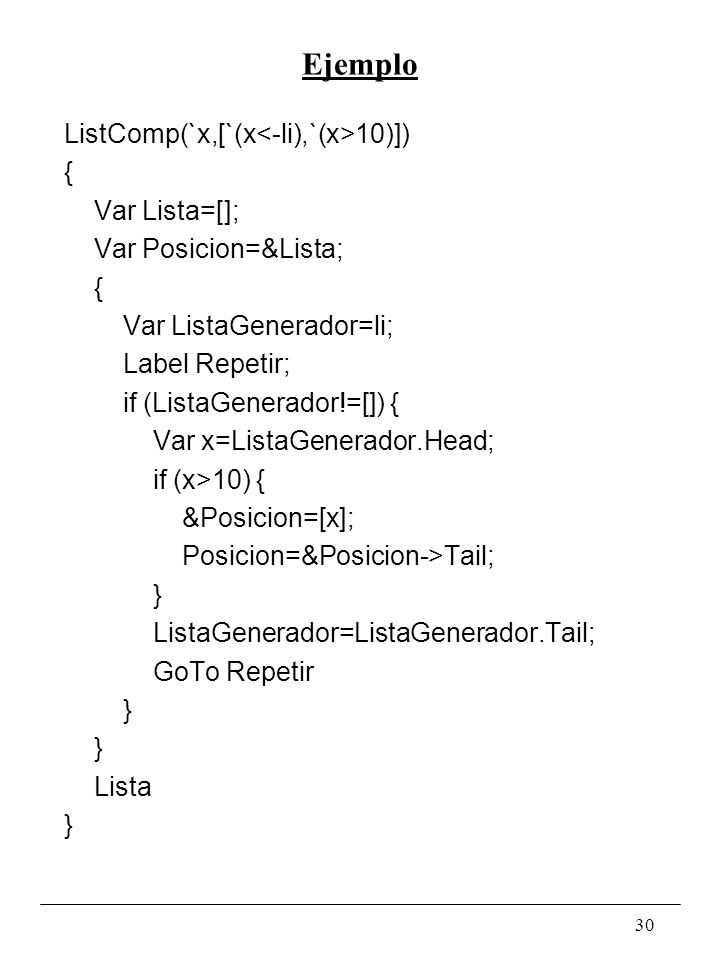720x960 pixels.
Task: Click the closing brace below Posicion->Tail line
Action: click(x=157, y=595)
